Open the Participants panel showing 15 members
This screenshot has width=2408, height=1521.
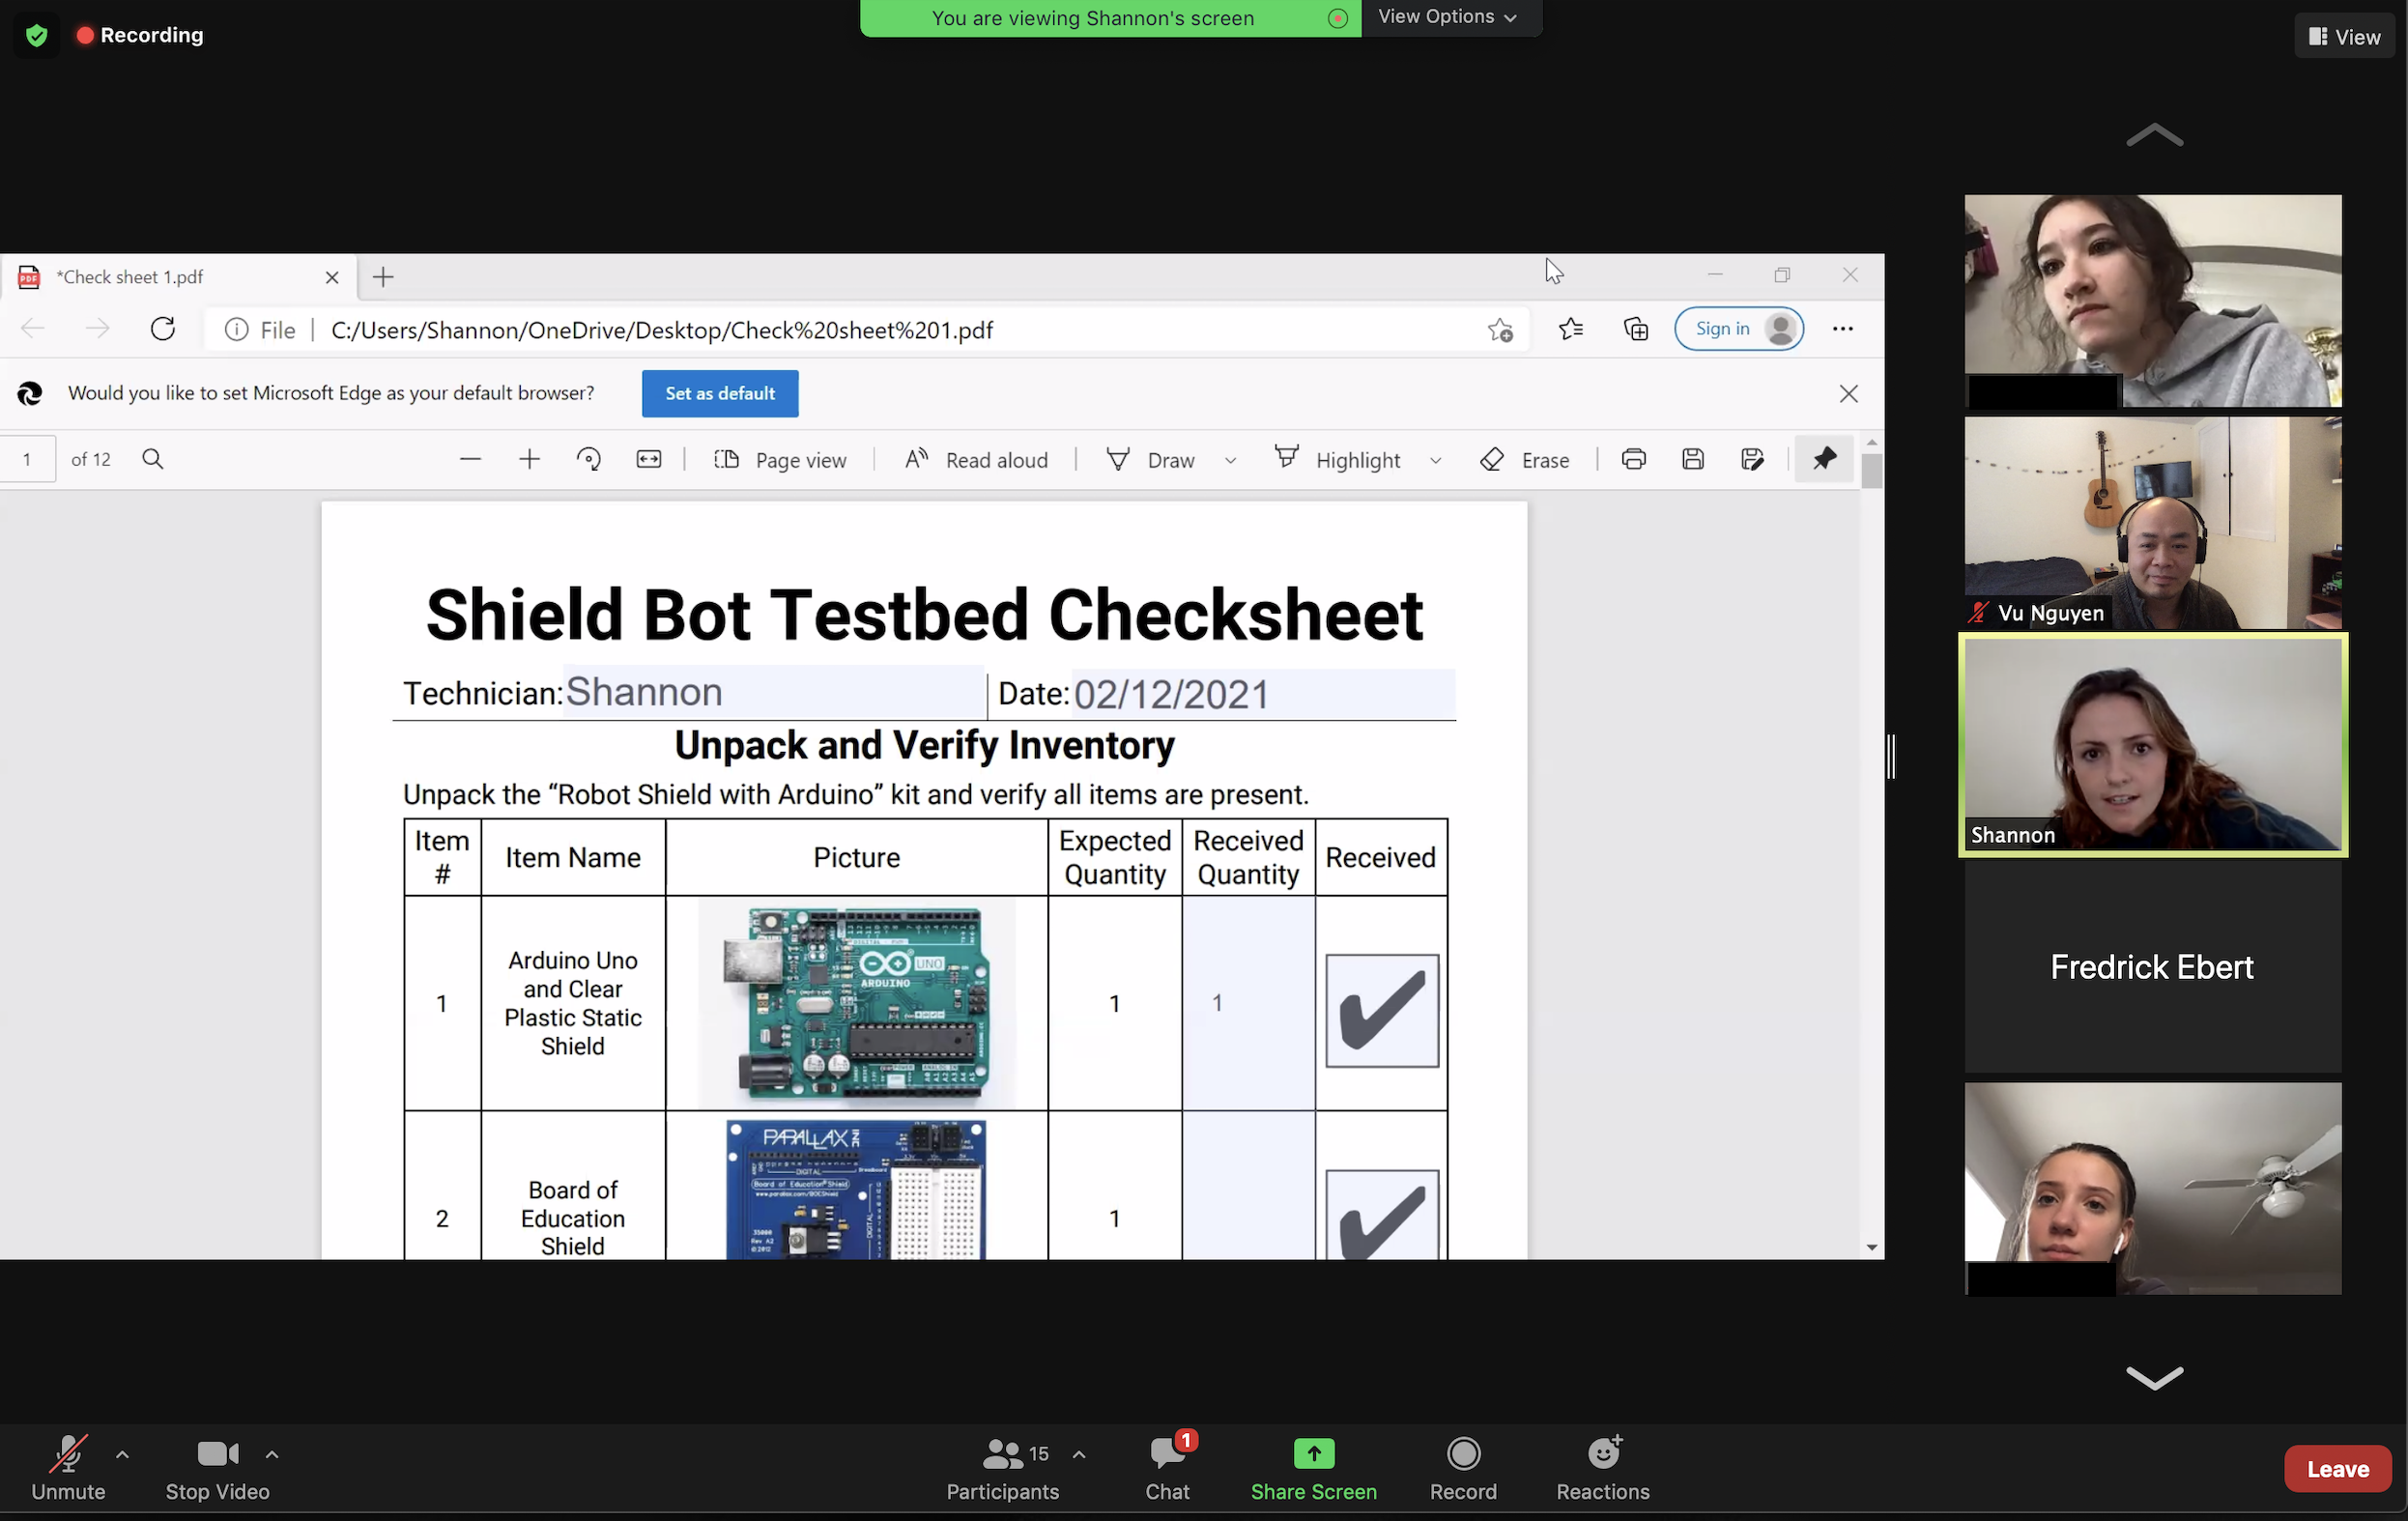1003,1467
